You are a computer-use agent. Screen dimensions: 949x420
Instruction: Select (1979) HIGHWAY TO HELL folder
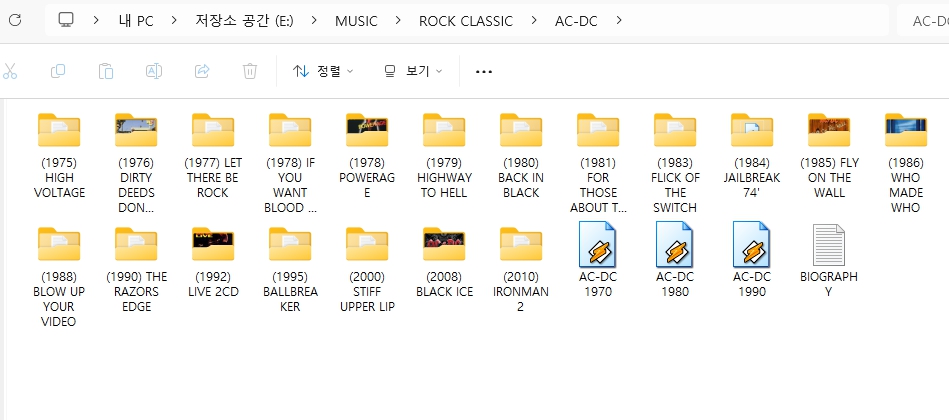pyautogui.click(x=444, y=130)
